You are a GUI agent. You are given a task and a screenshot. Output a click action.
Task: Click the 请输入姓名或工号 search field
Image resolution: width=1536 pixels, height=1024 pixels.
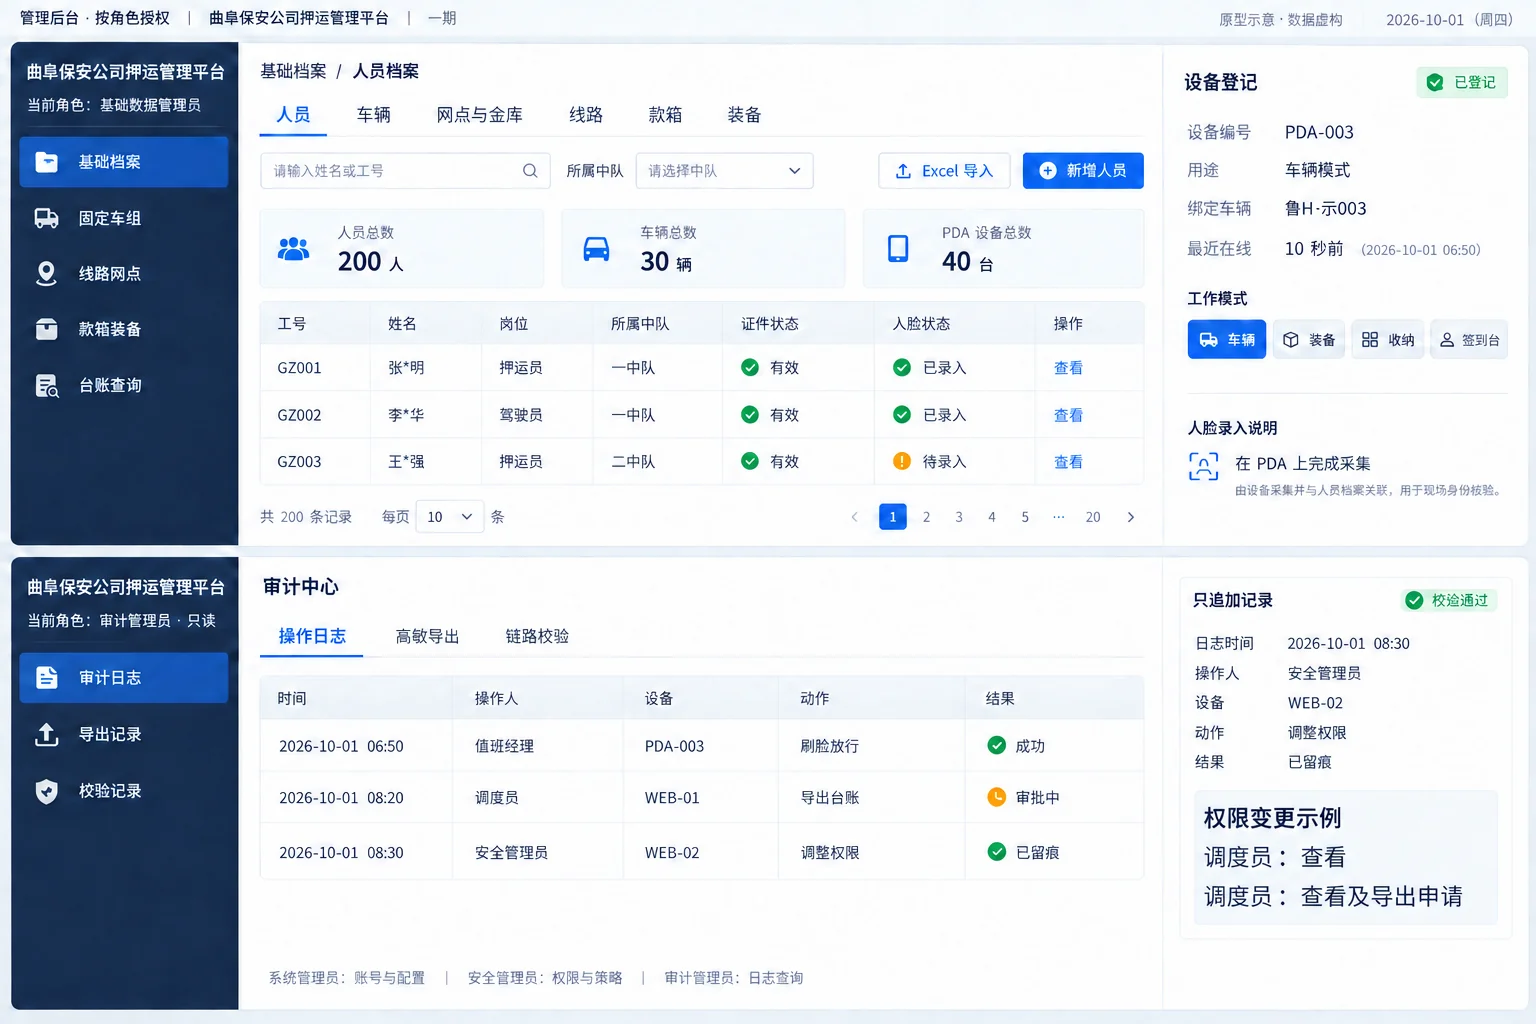405,171
